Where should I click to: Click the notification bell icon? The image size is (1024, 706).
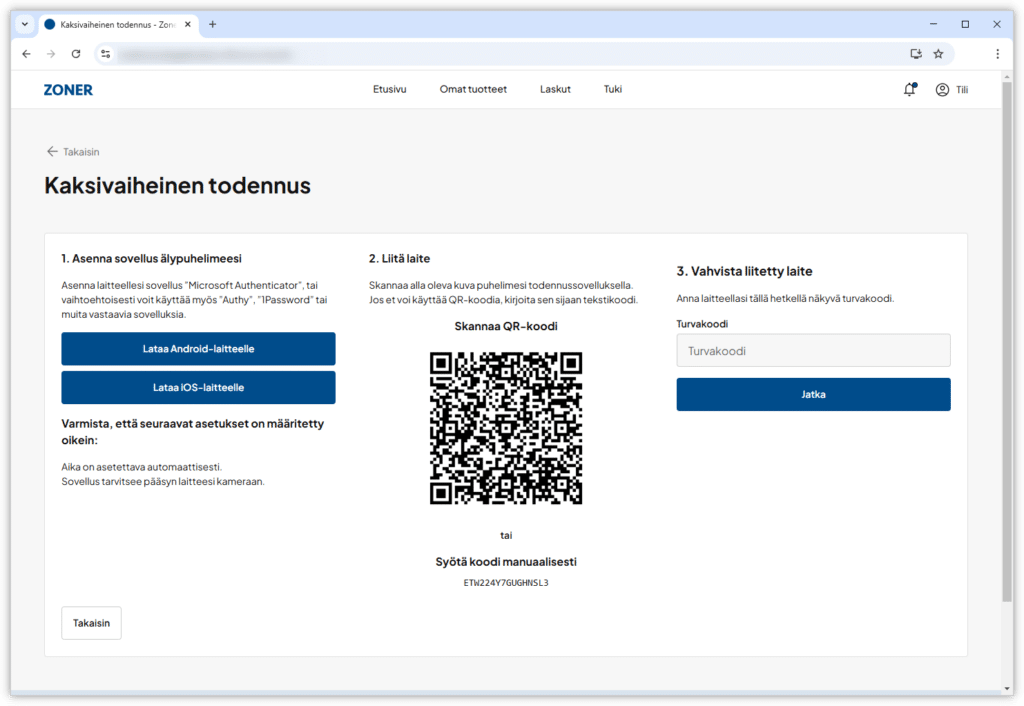[909, 89]
